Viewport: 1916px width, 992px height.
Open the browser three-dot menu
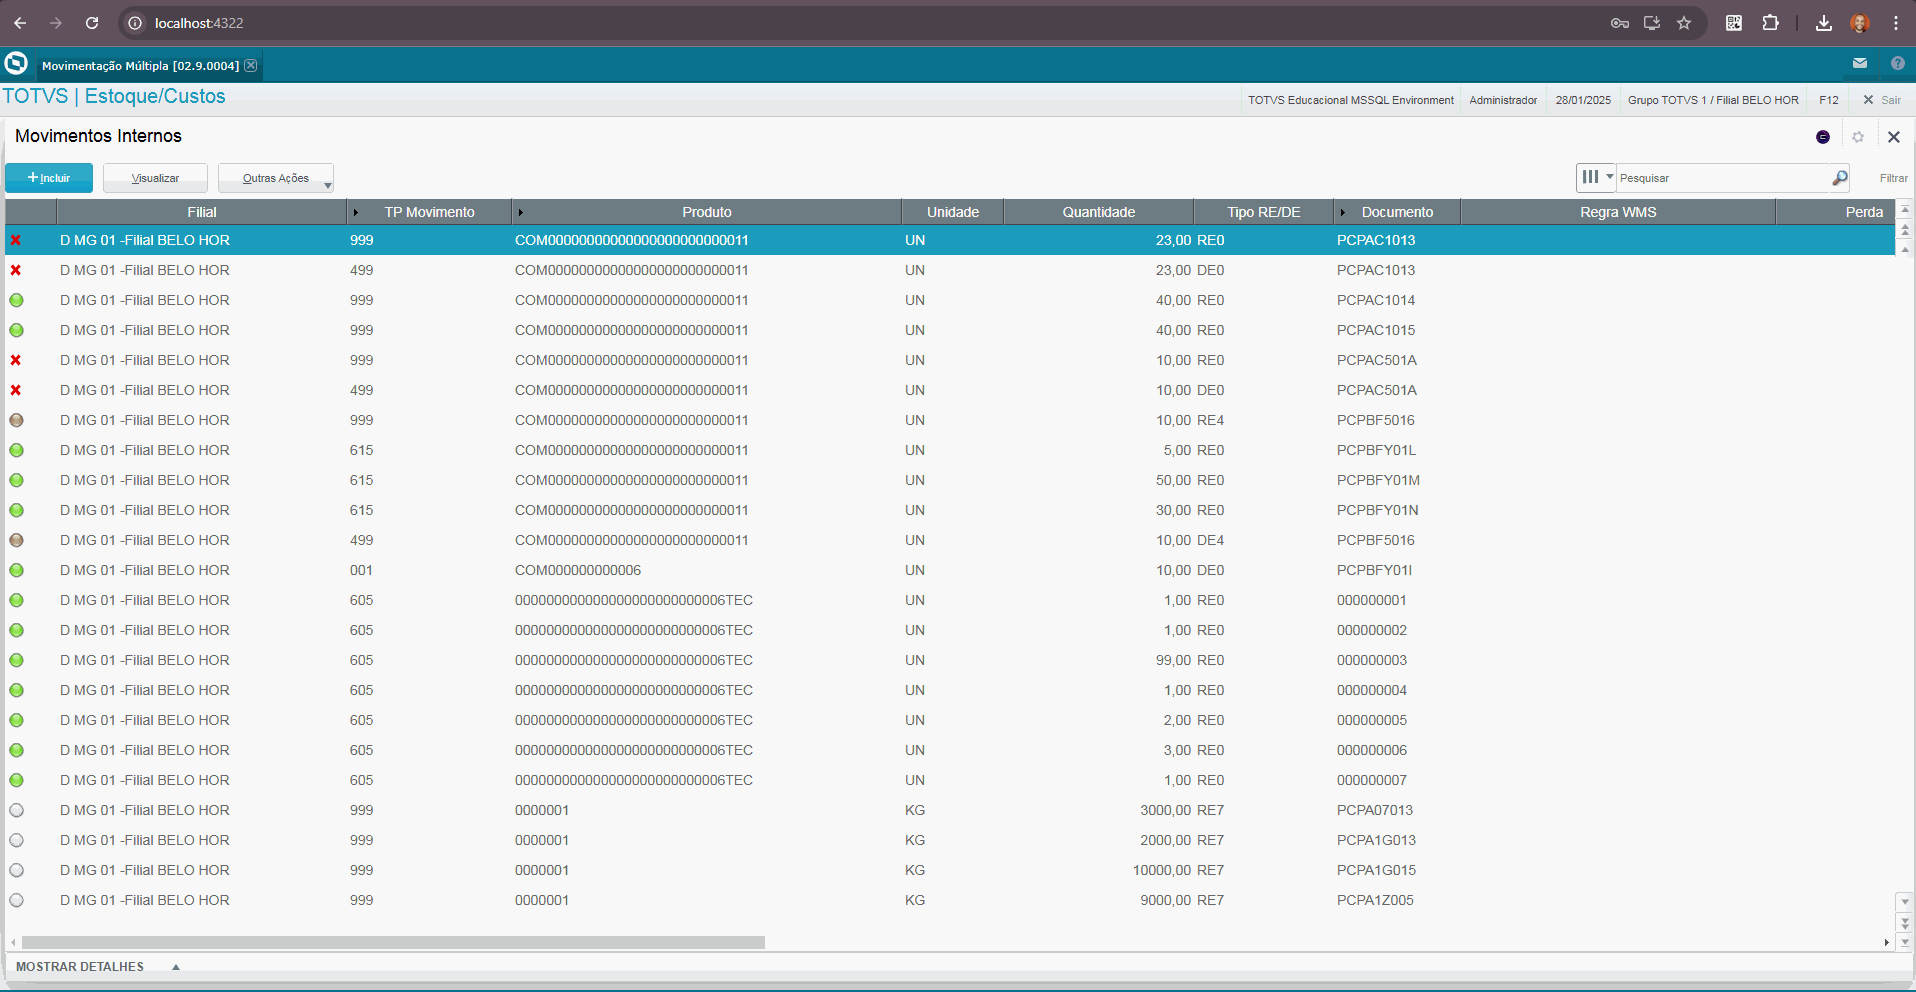[1896, 23]
